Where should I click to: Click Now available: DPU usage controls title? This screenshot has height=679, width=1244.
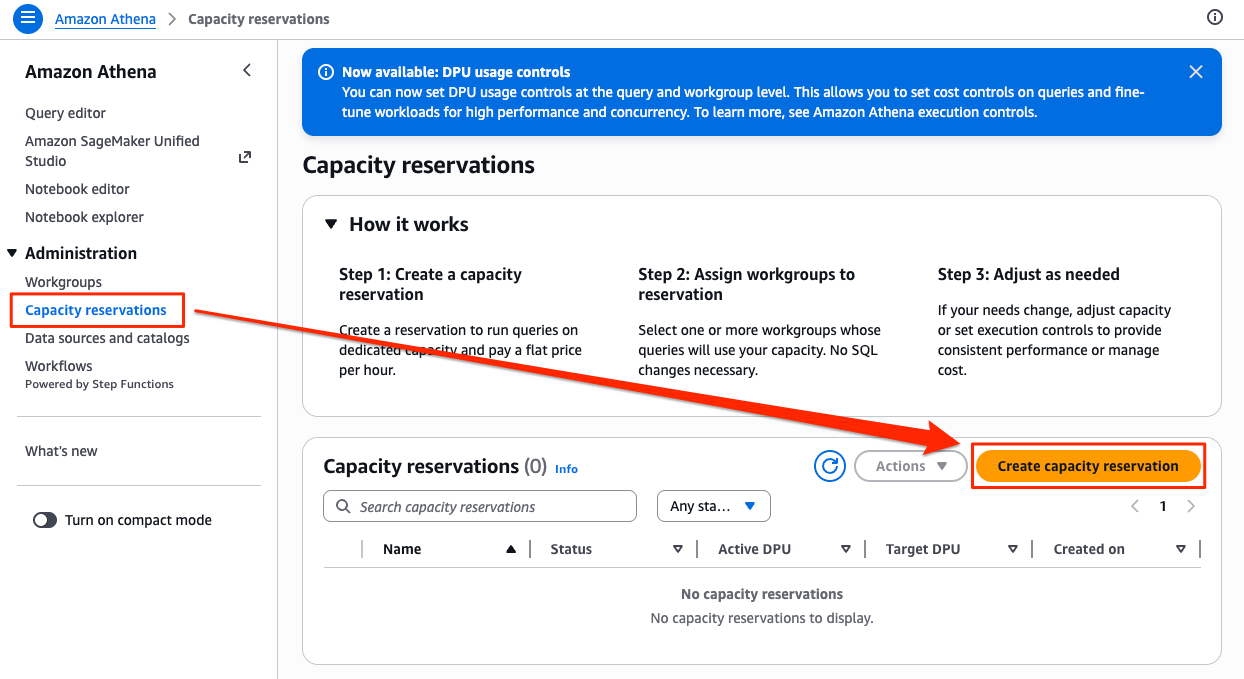coord(456,72)
